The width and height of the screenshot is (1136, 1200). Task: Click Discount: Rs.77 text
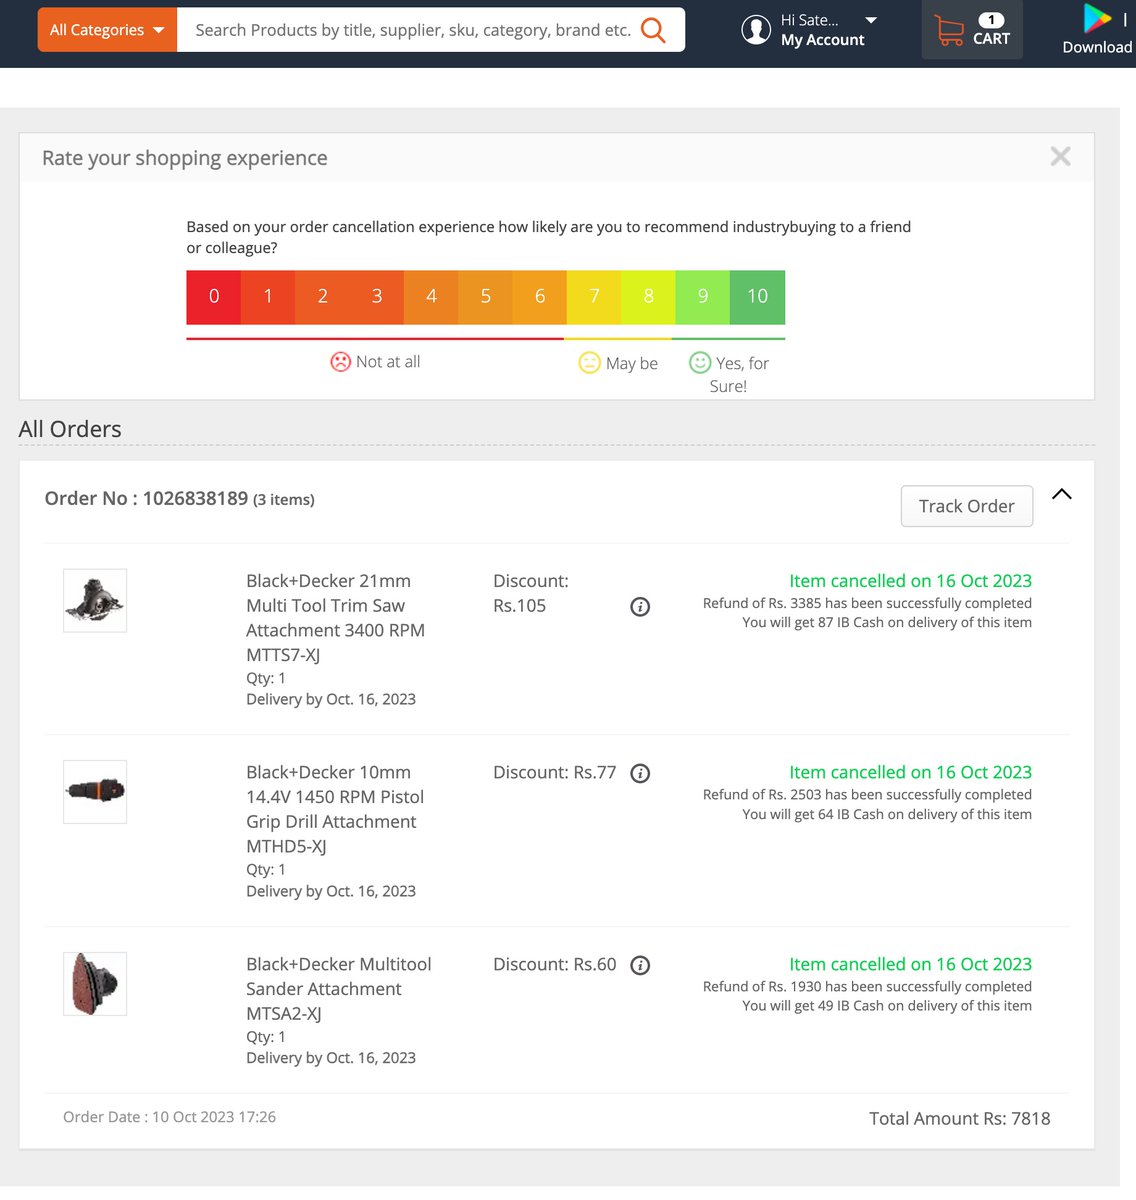click(x=555, y=772)
